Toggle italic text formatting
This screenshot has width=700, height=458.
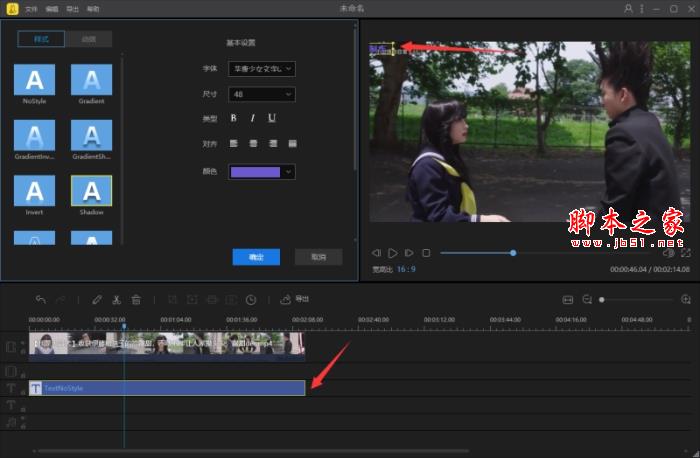click(252, 118)
